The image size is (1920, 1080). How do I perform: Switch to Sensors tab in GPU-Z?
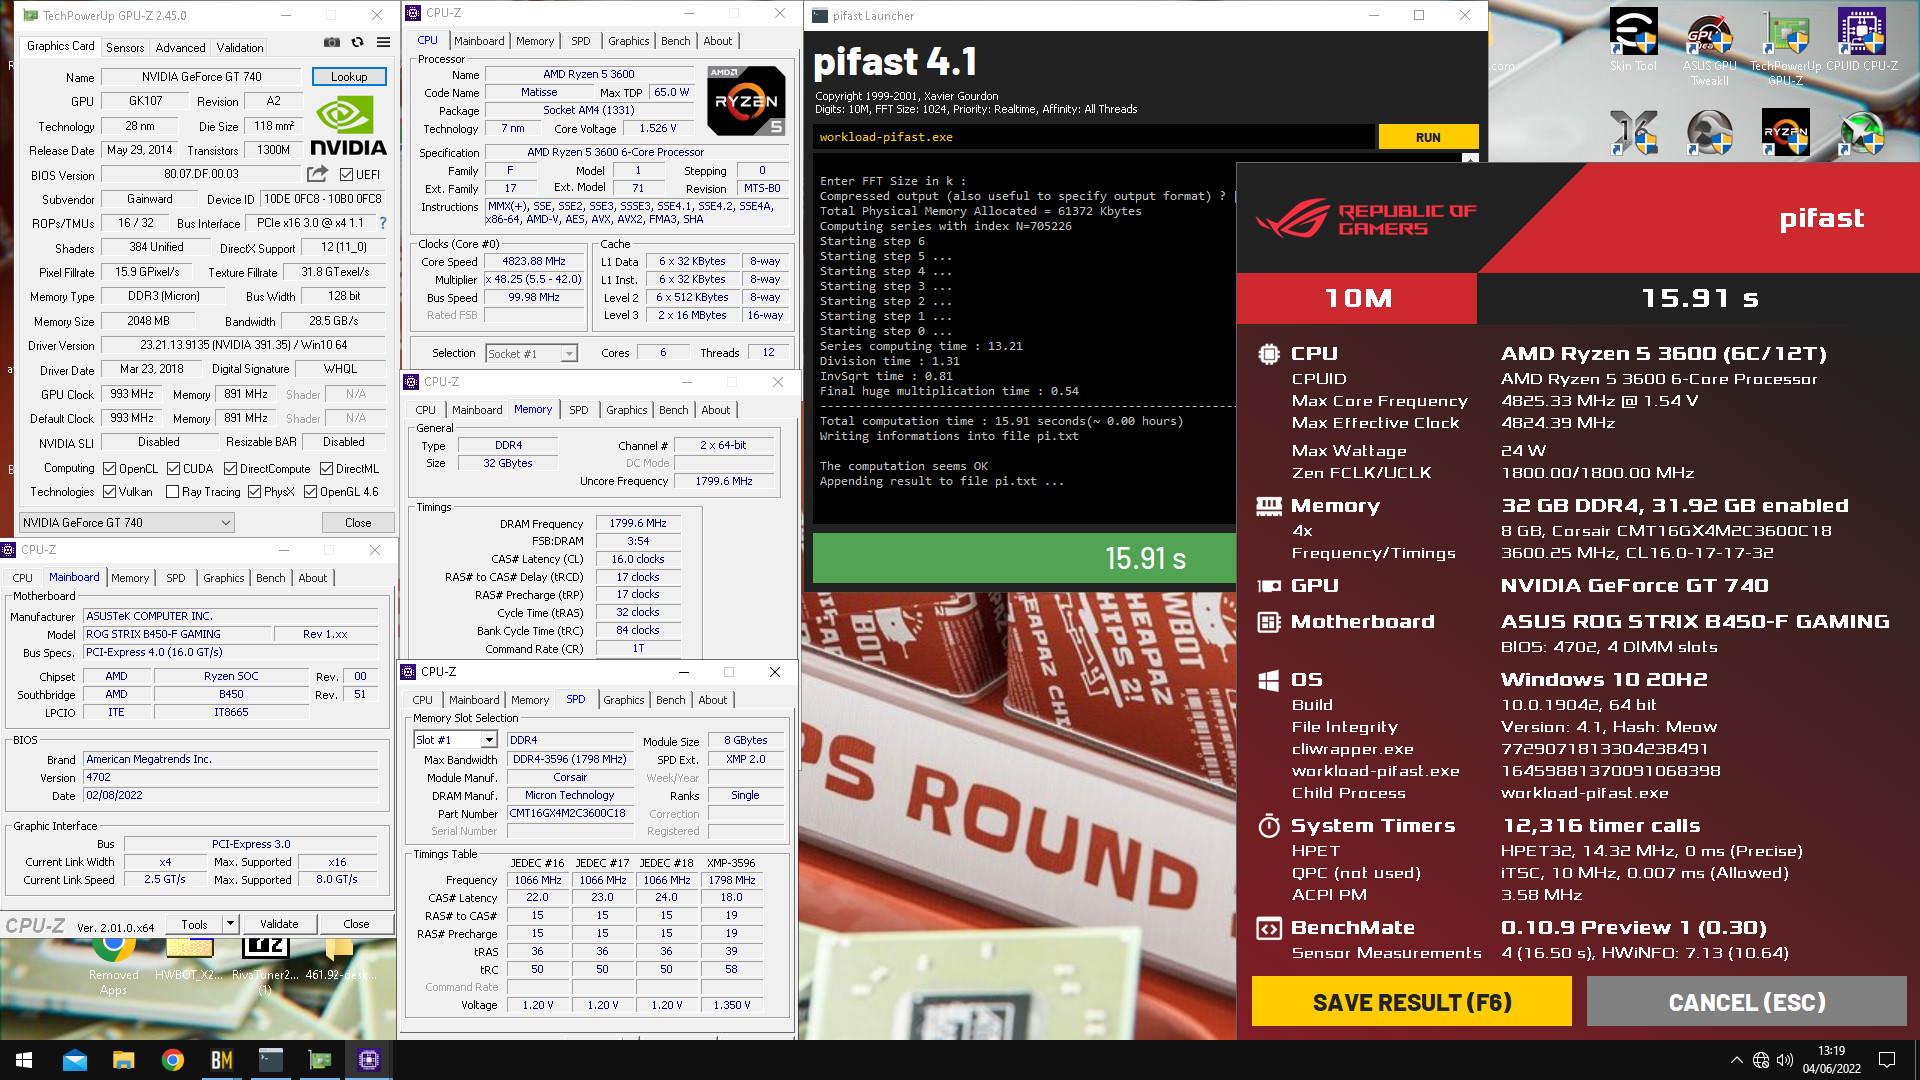(125, 47)
